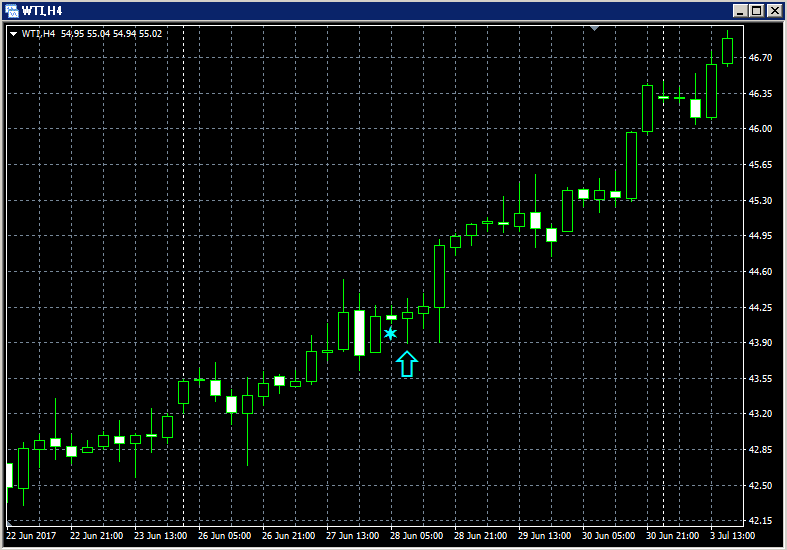Click the WTI,H4 title bar text

pyautogui.click(x=42, y=11)
